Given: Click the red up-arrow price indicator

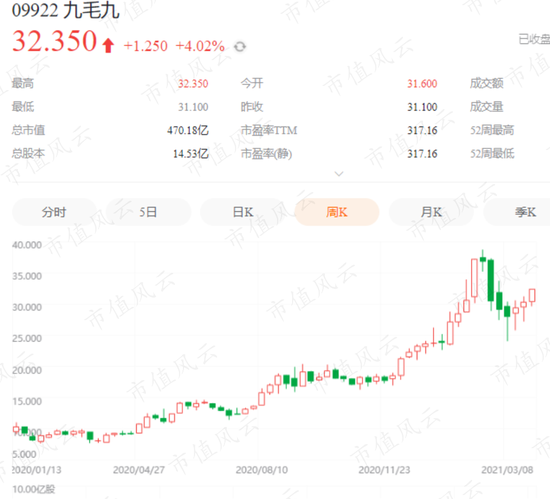Looking at the screenshot, I should (108, 45).
